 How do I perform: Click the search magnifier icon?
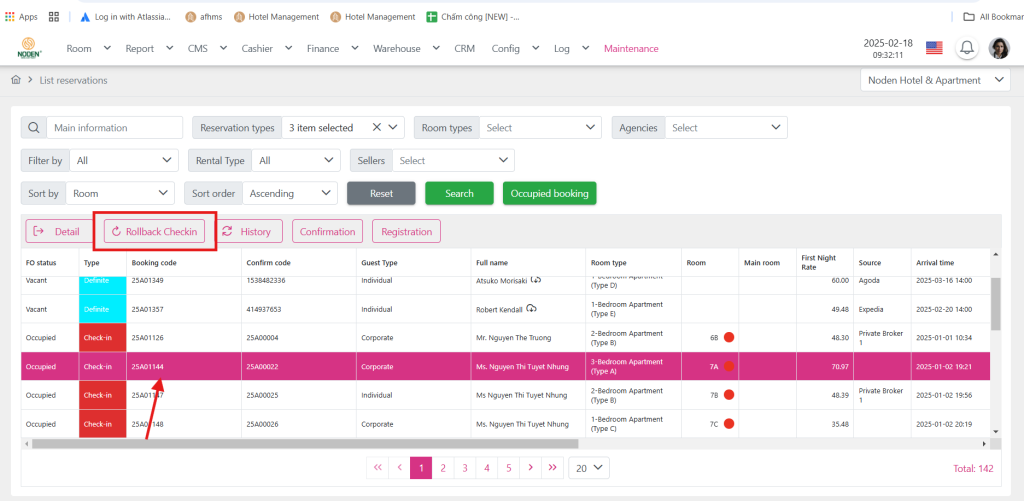(x=34, y=128)
